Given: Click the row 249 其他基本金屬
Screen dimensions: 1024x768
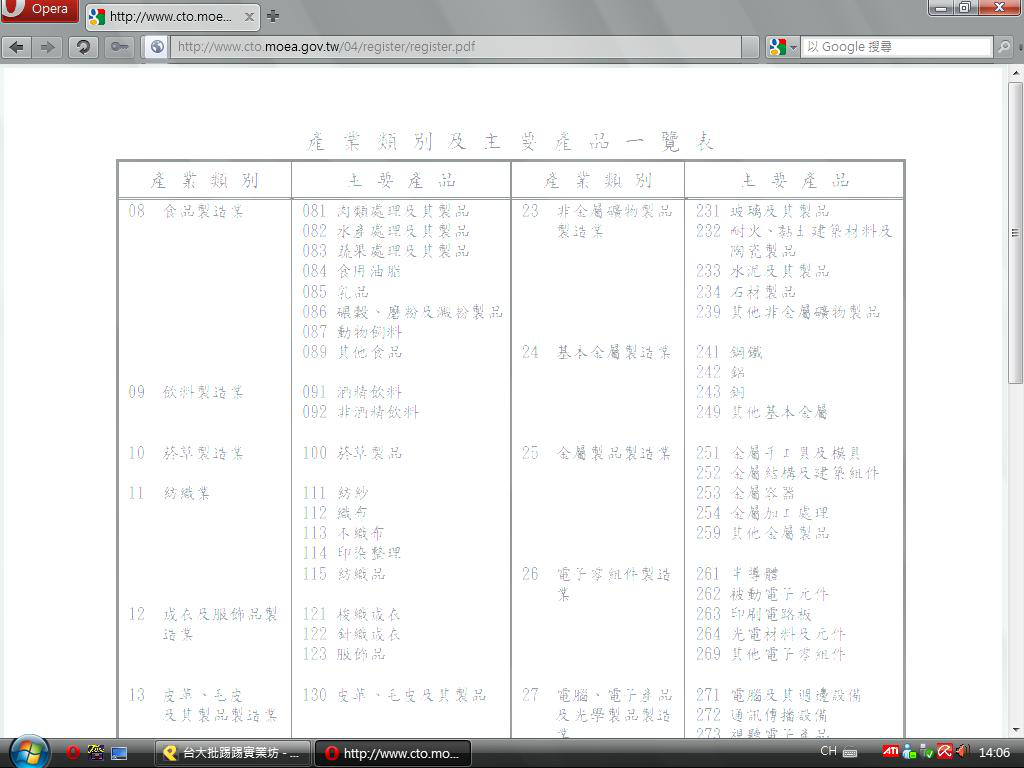Looking at the screenshot, I should [761, 412].
